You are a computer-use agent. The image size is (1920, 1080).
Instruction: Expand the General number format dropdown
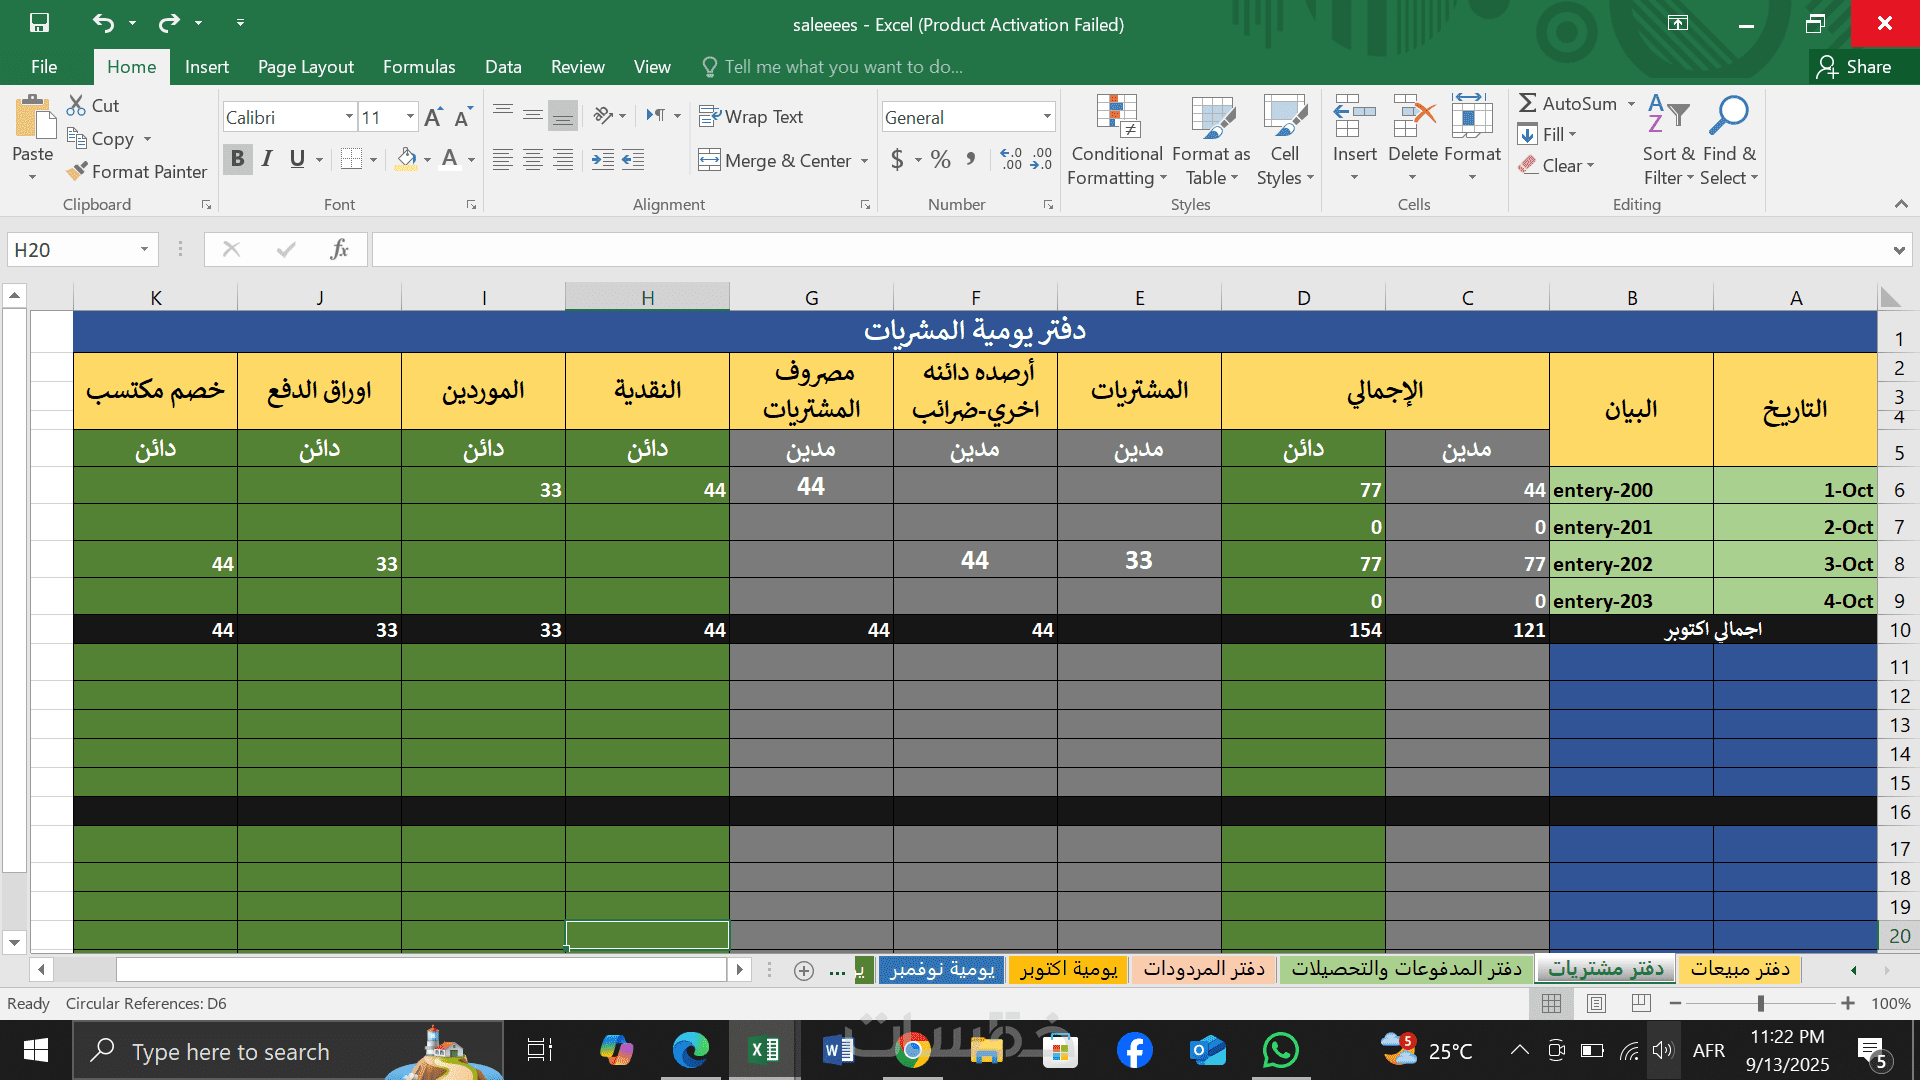pyautogui.click(x=1047, y=117)
